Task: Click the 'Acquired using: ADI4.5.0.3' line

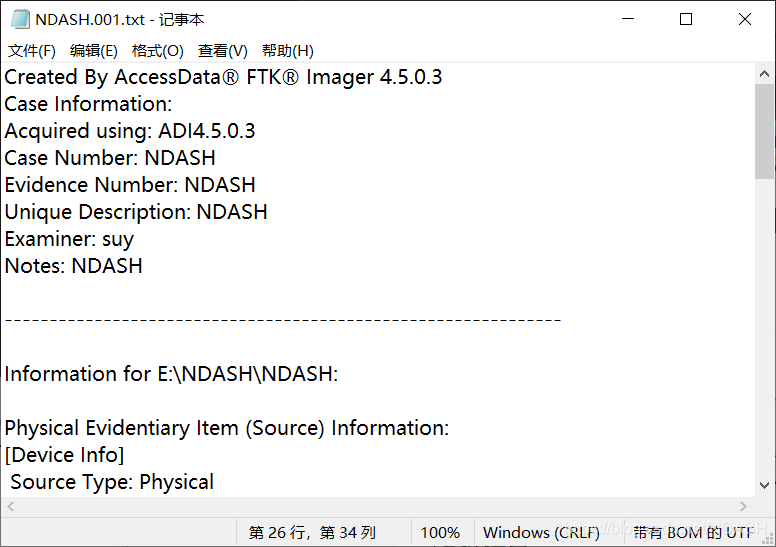Action: click(130, 131)
